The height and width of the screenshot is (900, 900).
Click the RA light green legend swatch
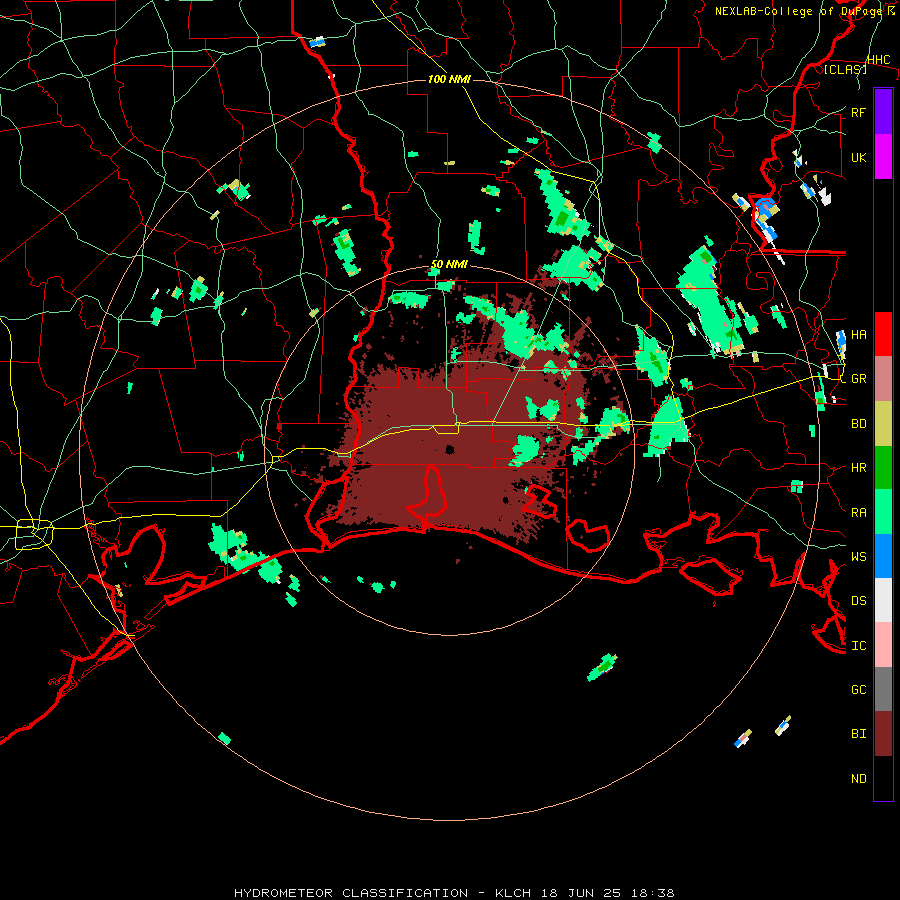click(883, 512)
